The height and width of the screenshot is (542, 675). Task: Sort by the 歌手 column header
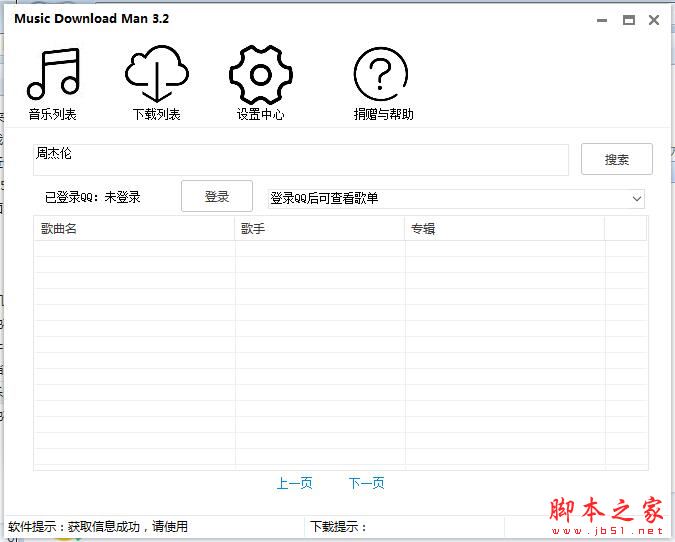[319, 229]
